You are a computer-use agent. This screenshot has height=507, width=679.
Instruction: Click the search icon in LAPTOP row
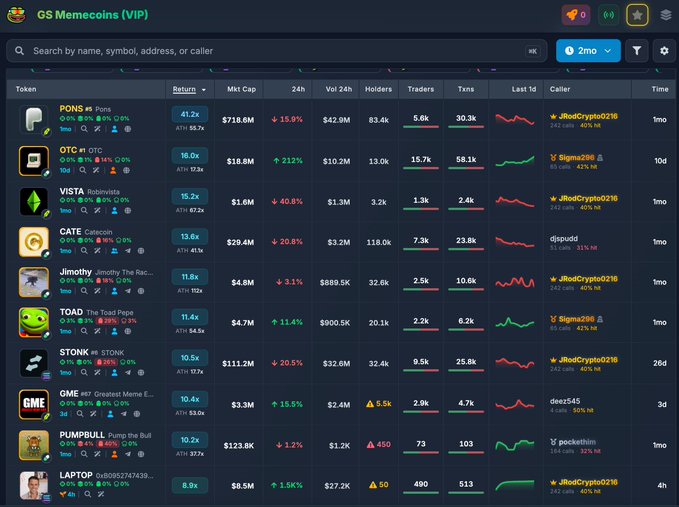(x=87, y=494)
